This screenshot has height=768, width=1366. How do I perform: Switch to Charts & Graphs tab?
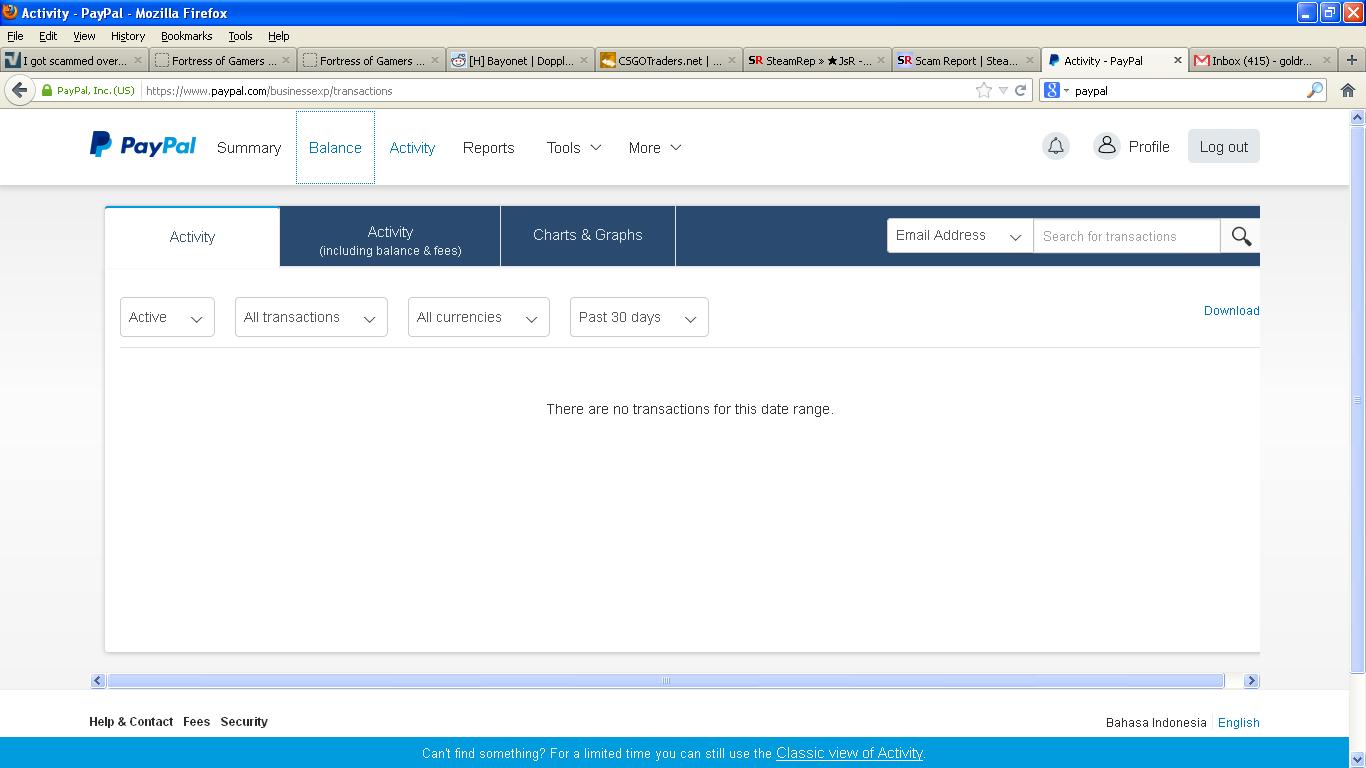click(587, 235)
